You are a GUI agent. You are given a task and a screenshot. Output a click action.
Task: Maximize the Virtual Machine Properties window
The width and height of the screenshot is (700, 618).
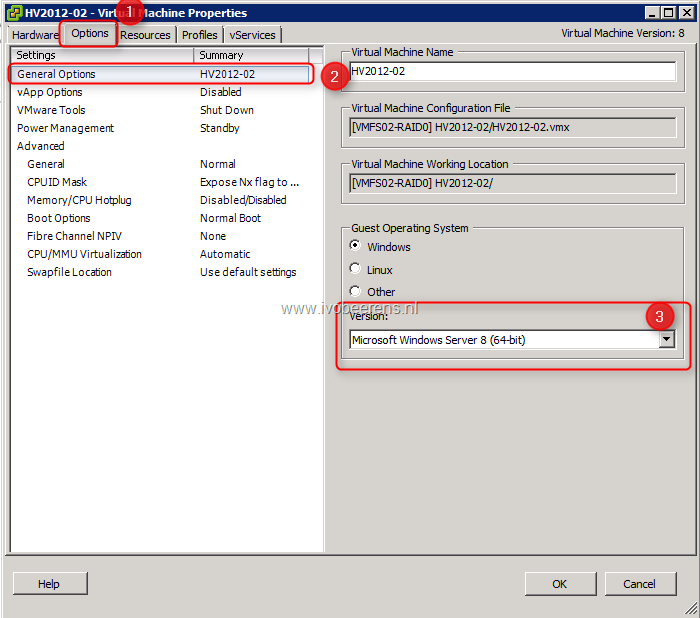pyautogui.click(x=668, y=13)
